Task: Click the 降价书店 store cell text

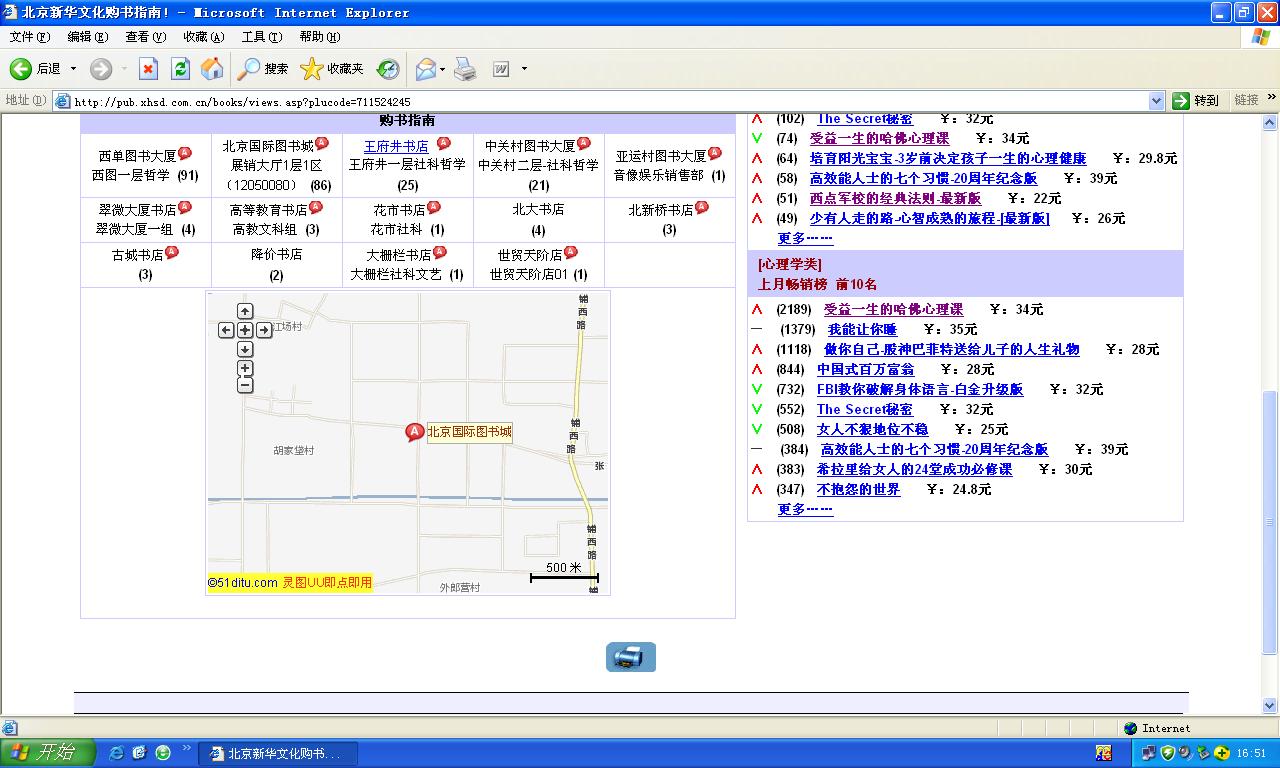Action: point(276,255)
